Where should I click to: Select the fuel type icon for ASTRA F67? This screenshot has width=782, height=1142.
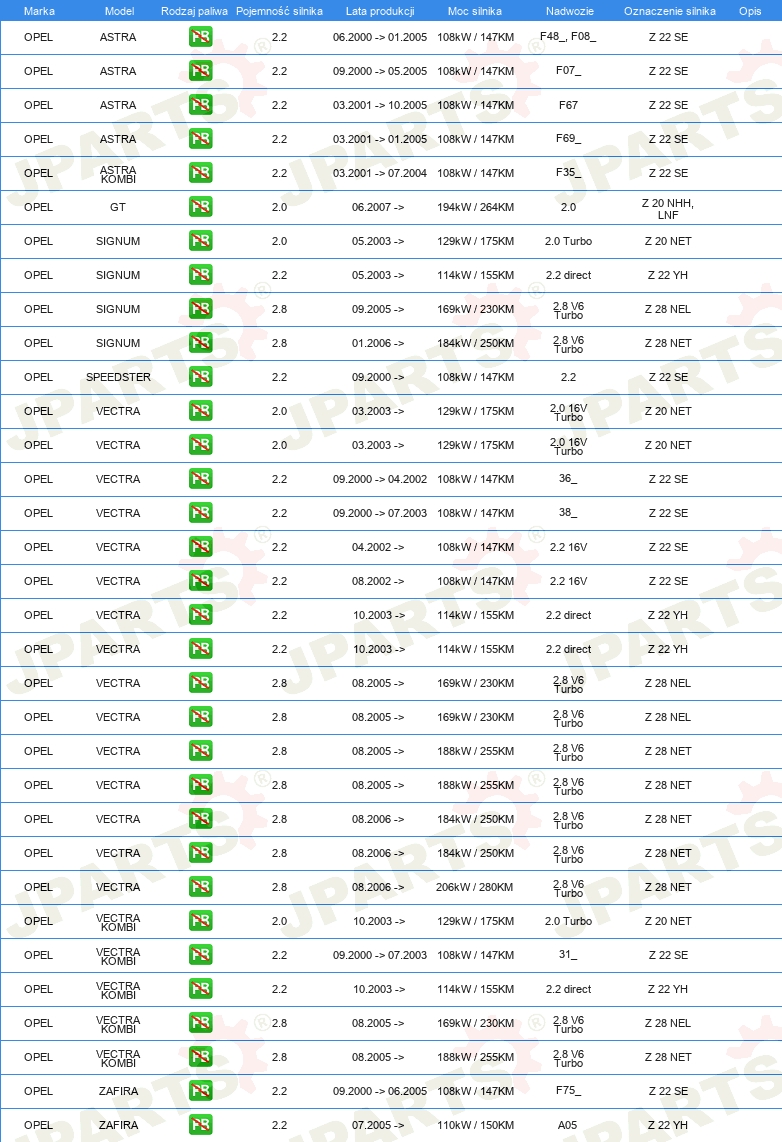click(x=200, y=105)
